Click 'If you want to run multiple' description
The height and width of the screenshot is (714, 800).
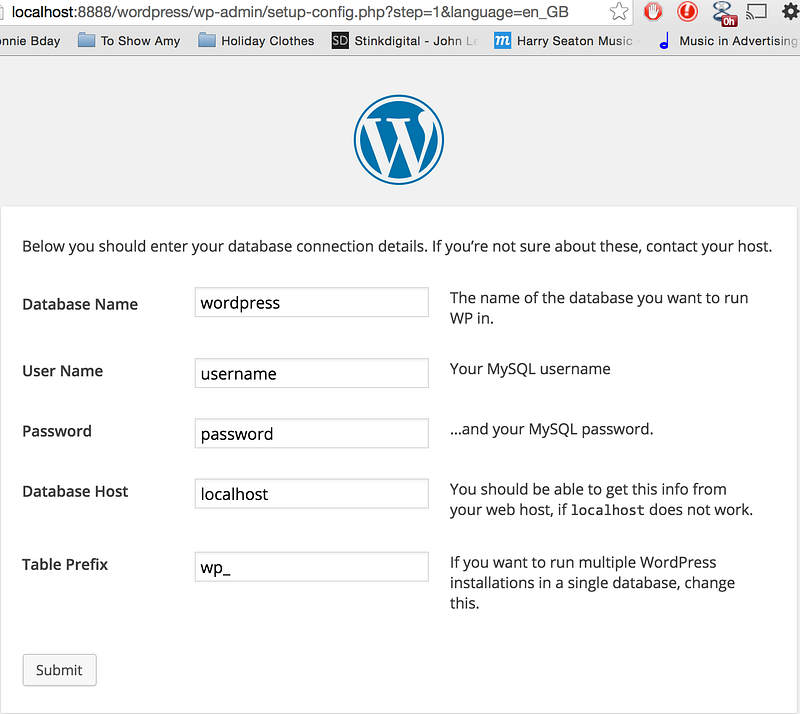point(592,583)
